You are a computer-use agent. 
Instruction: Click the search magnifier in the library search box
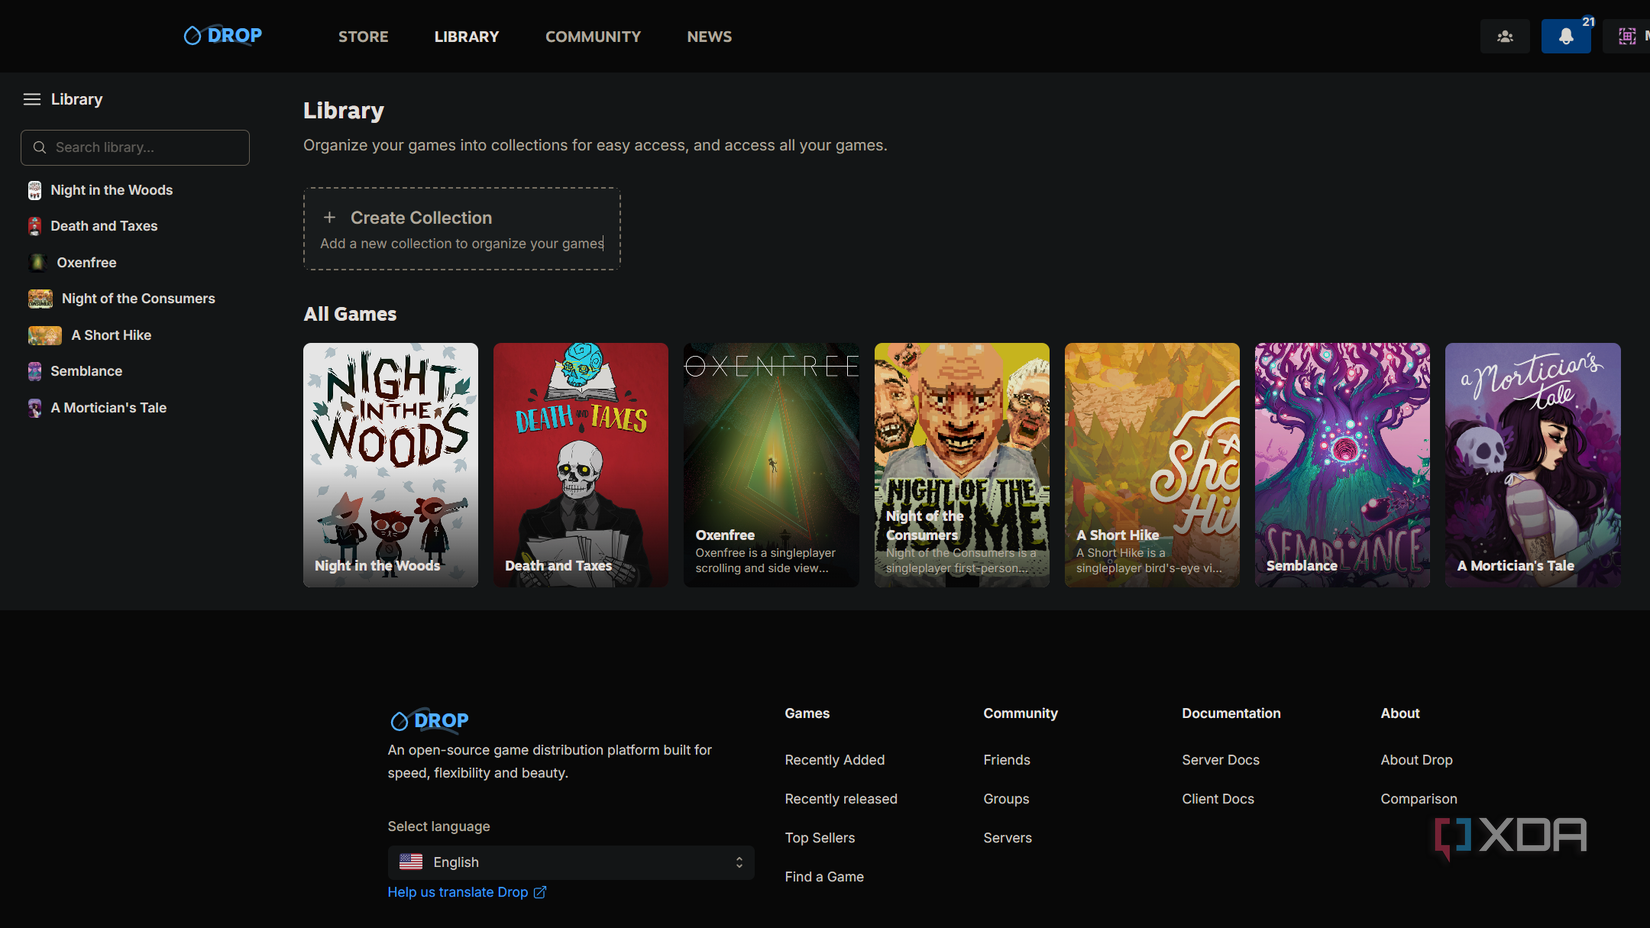pyautogui.click(x=40, y=147)
